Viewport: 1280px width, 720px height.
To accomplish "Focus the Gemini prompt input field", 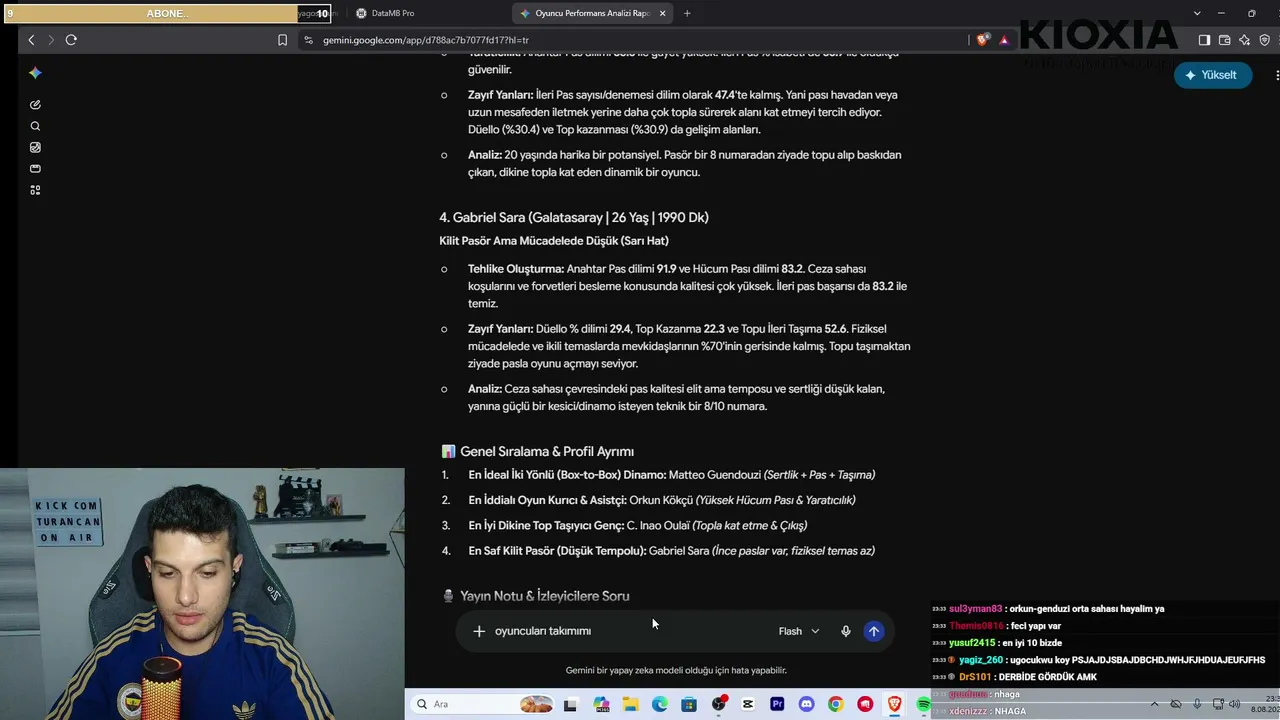I will [x=630, y=631].
